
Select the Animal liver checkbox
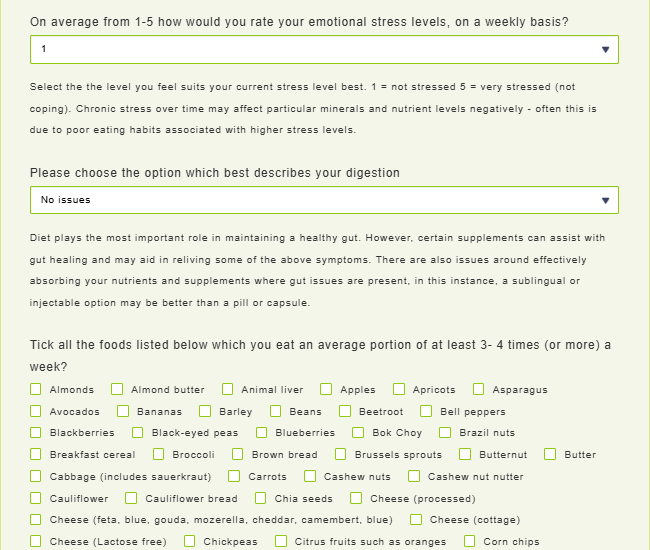point(228,389)
